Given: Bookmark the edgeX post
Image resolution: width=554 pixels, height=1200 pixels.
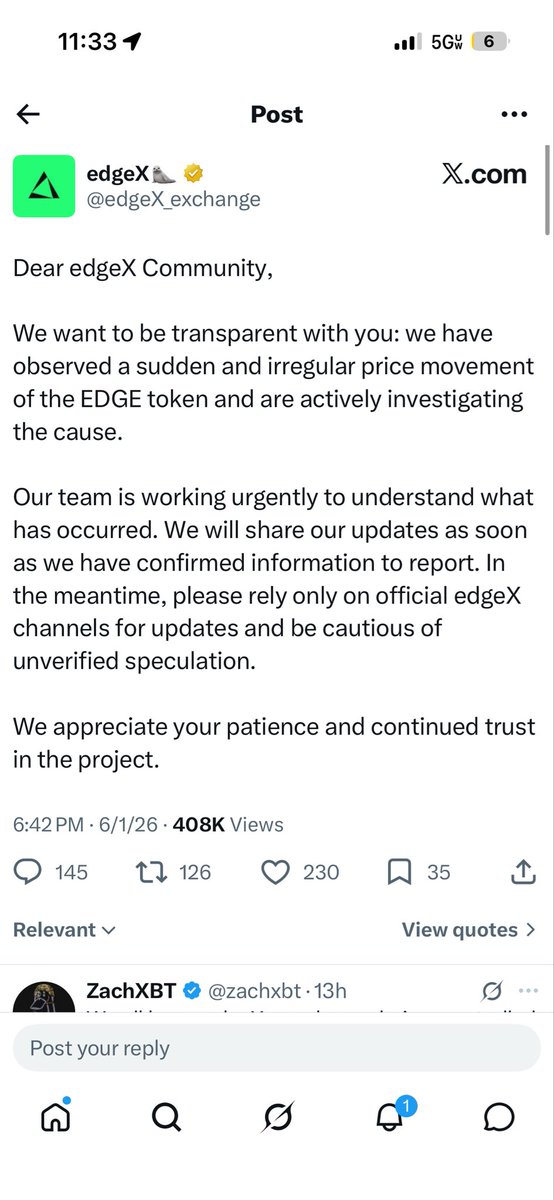Looking at the screenshot, I should [x=399, y=873].
